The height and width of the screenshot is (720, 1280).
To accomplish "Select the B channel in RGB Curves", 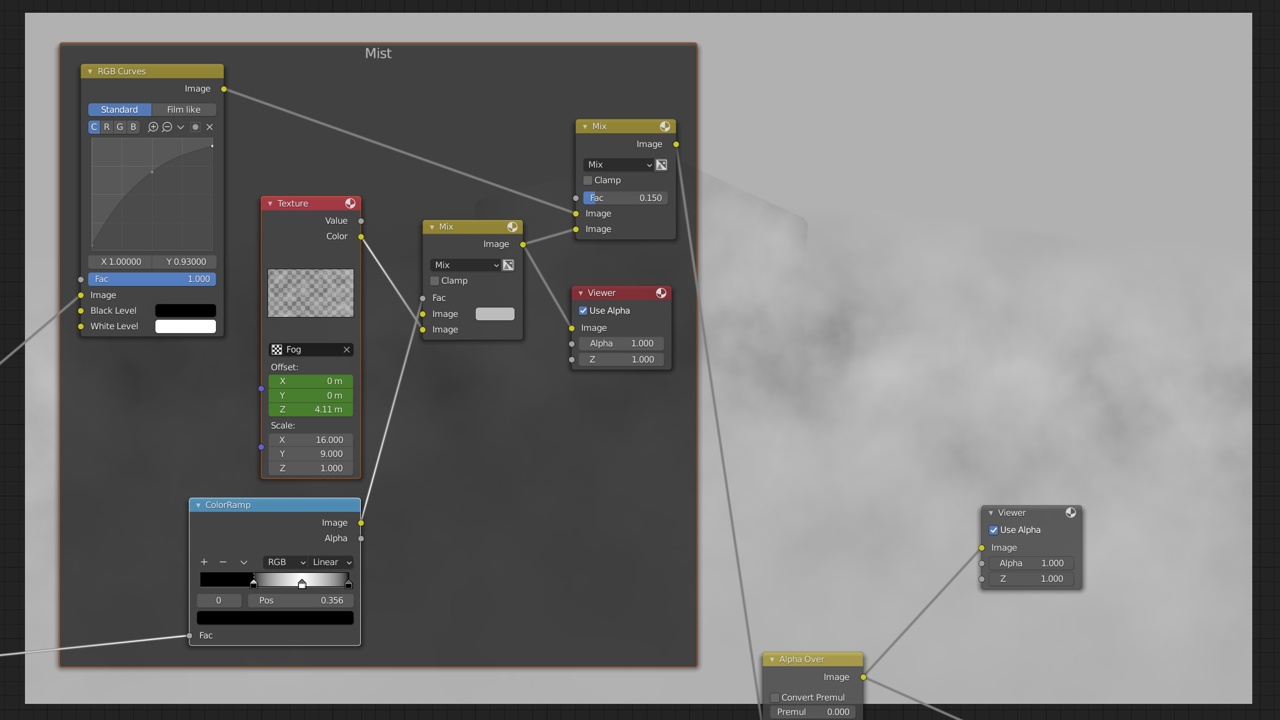I will [x=133, y=127].
